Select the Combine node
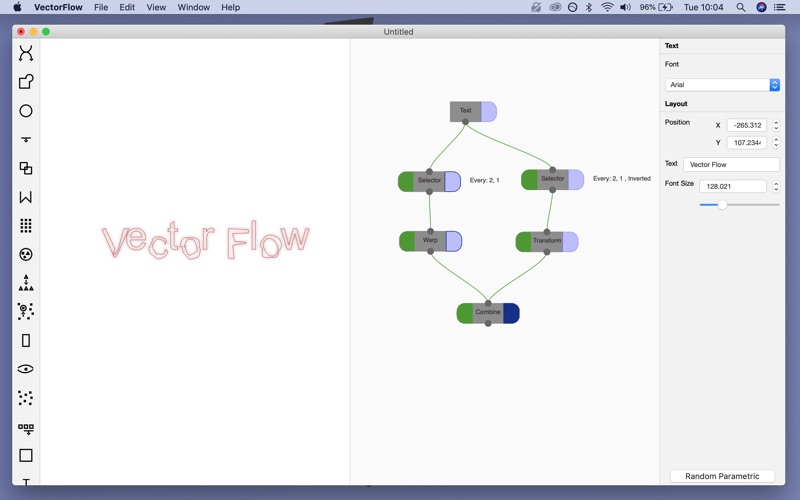800x500 pixels. click(x=488, y=313)
